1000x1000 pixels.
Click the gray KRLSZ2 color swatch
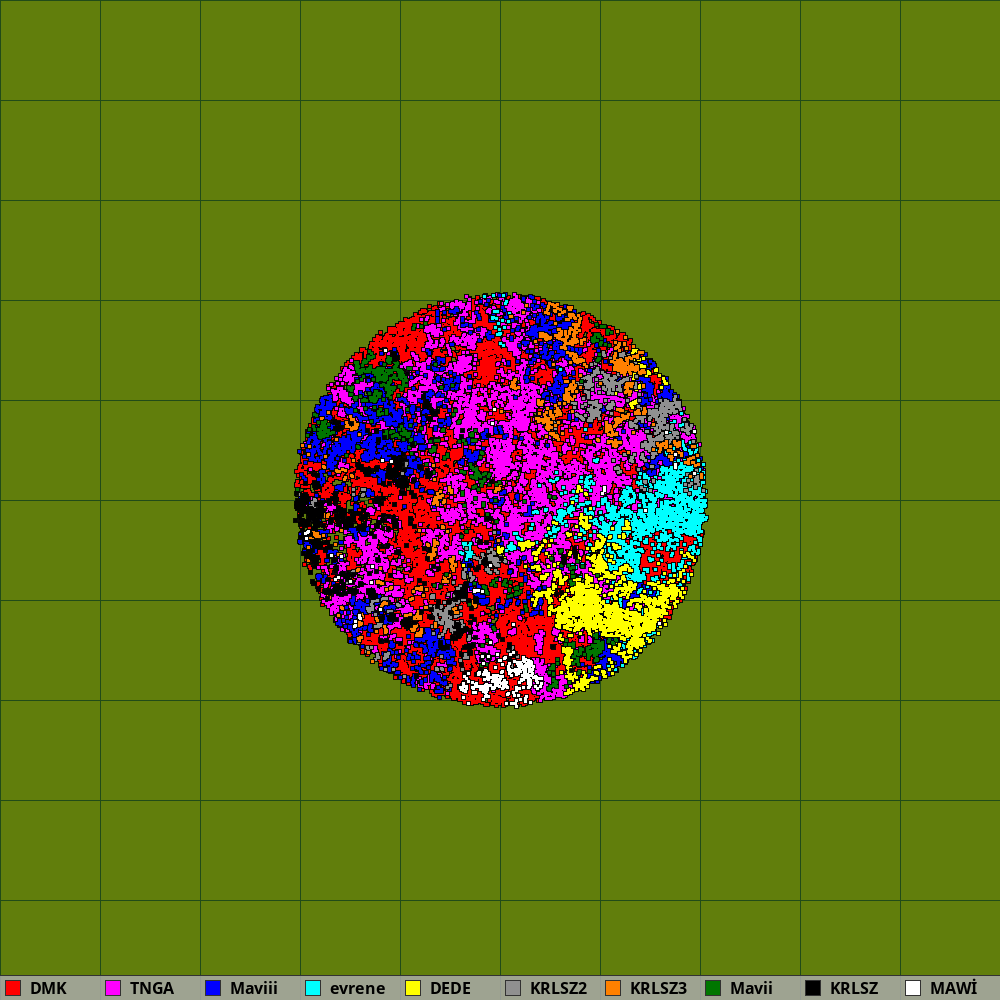[x=513, y=988]
